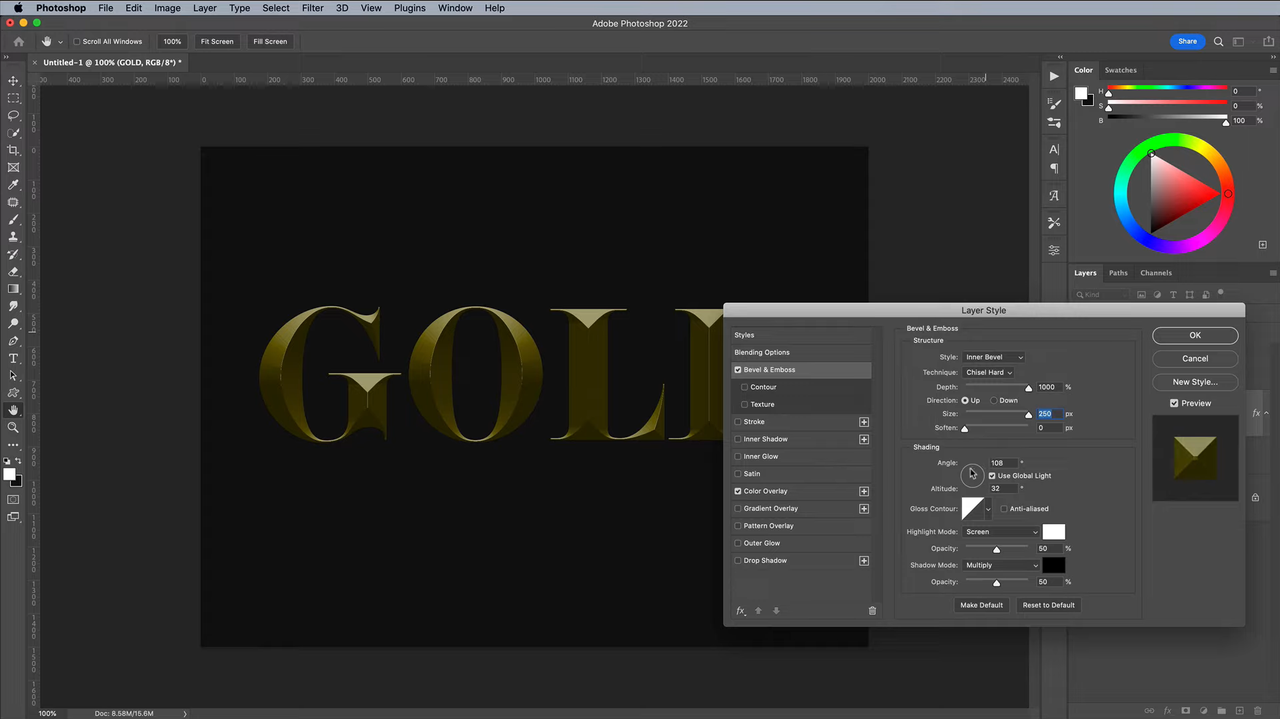Viewport: 1280px width, 719px height.
Task: Open the Style dropdown showing Inner Bevel
Action: (x=994, y=357)
